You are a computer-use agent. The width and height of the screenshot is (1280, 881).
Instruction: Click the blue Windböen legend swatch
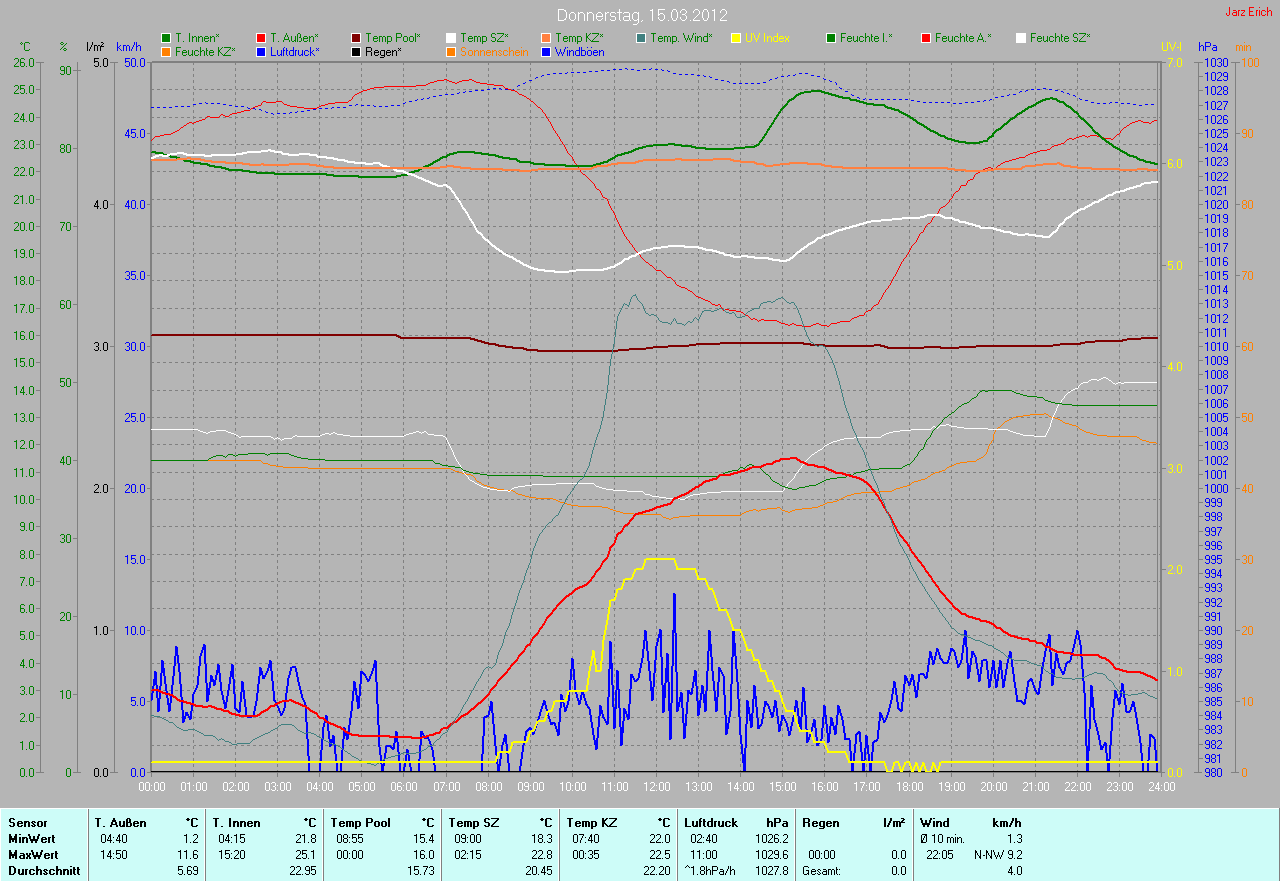pyautogui.click(x=546, y=51)
